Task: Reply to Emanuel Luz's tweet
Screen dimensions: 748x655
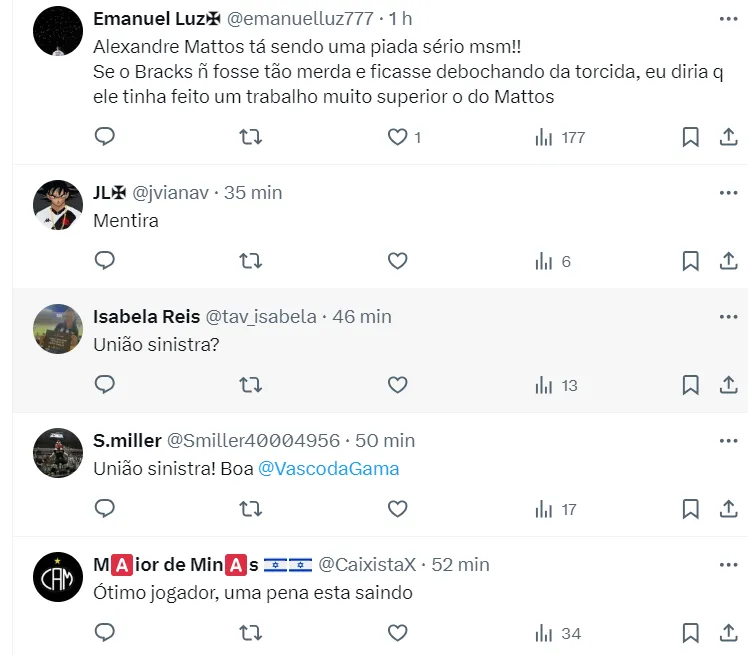Action: (x=105, y=137)
